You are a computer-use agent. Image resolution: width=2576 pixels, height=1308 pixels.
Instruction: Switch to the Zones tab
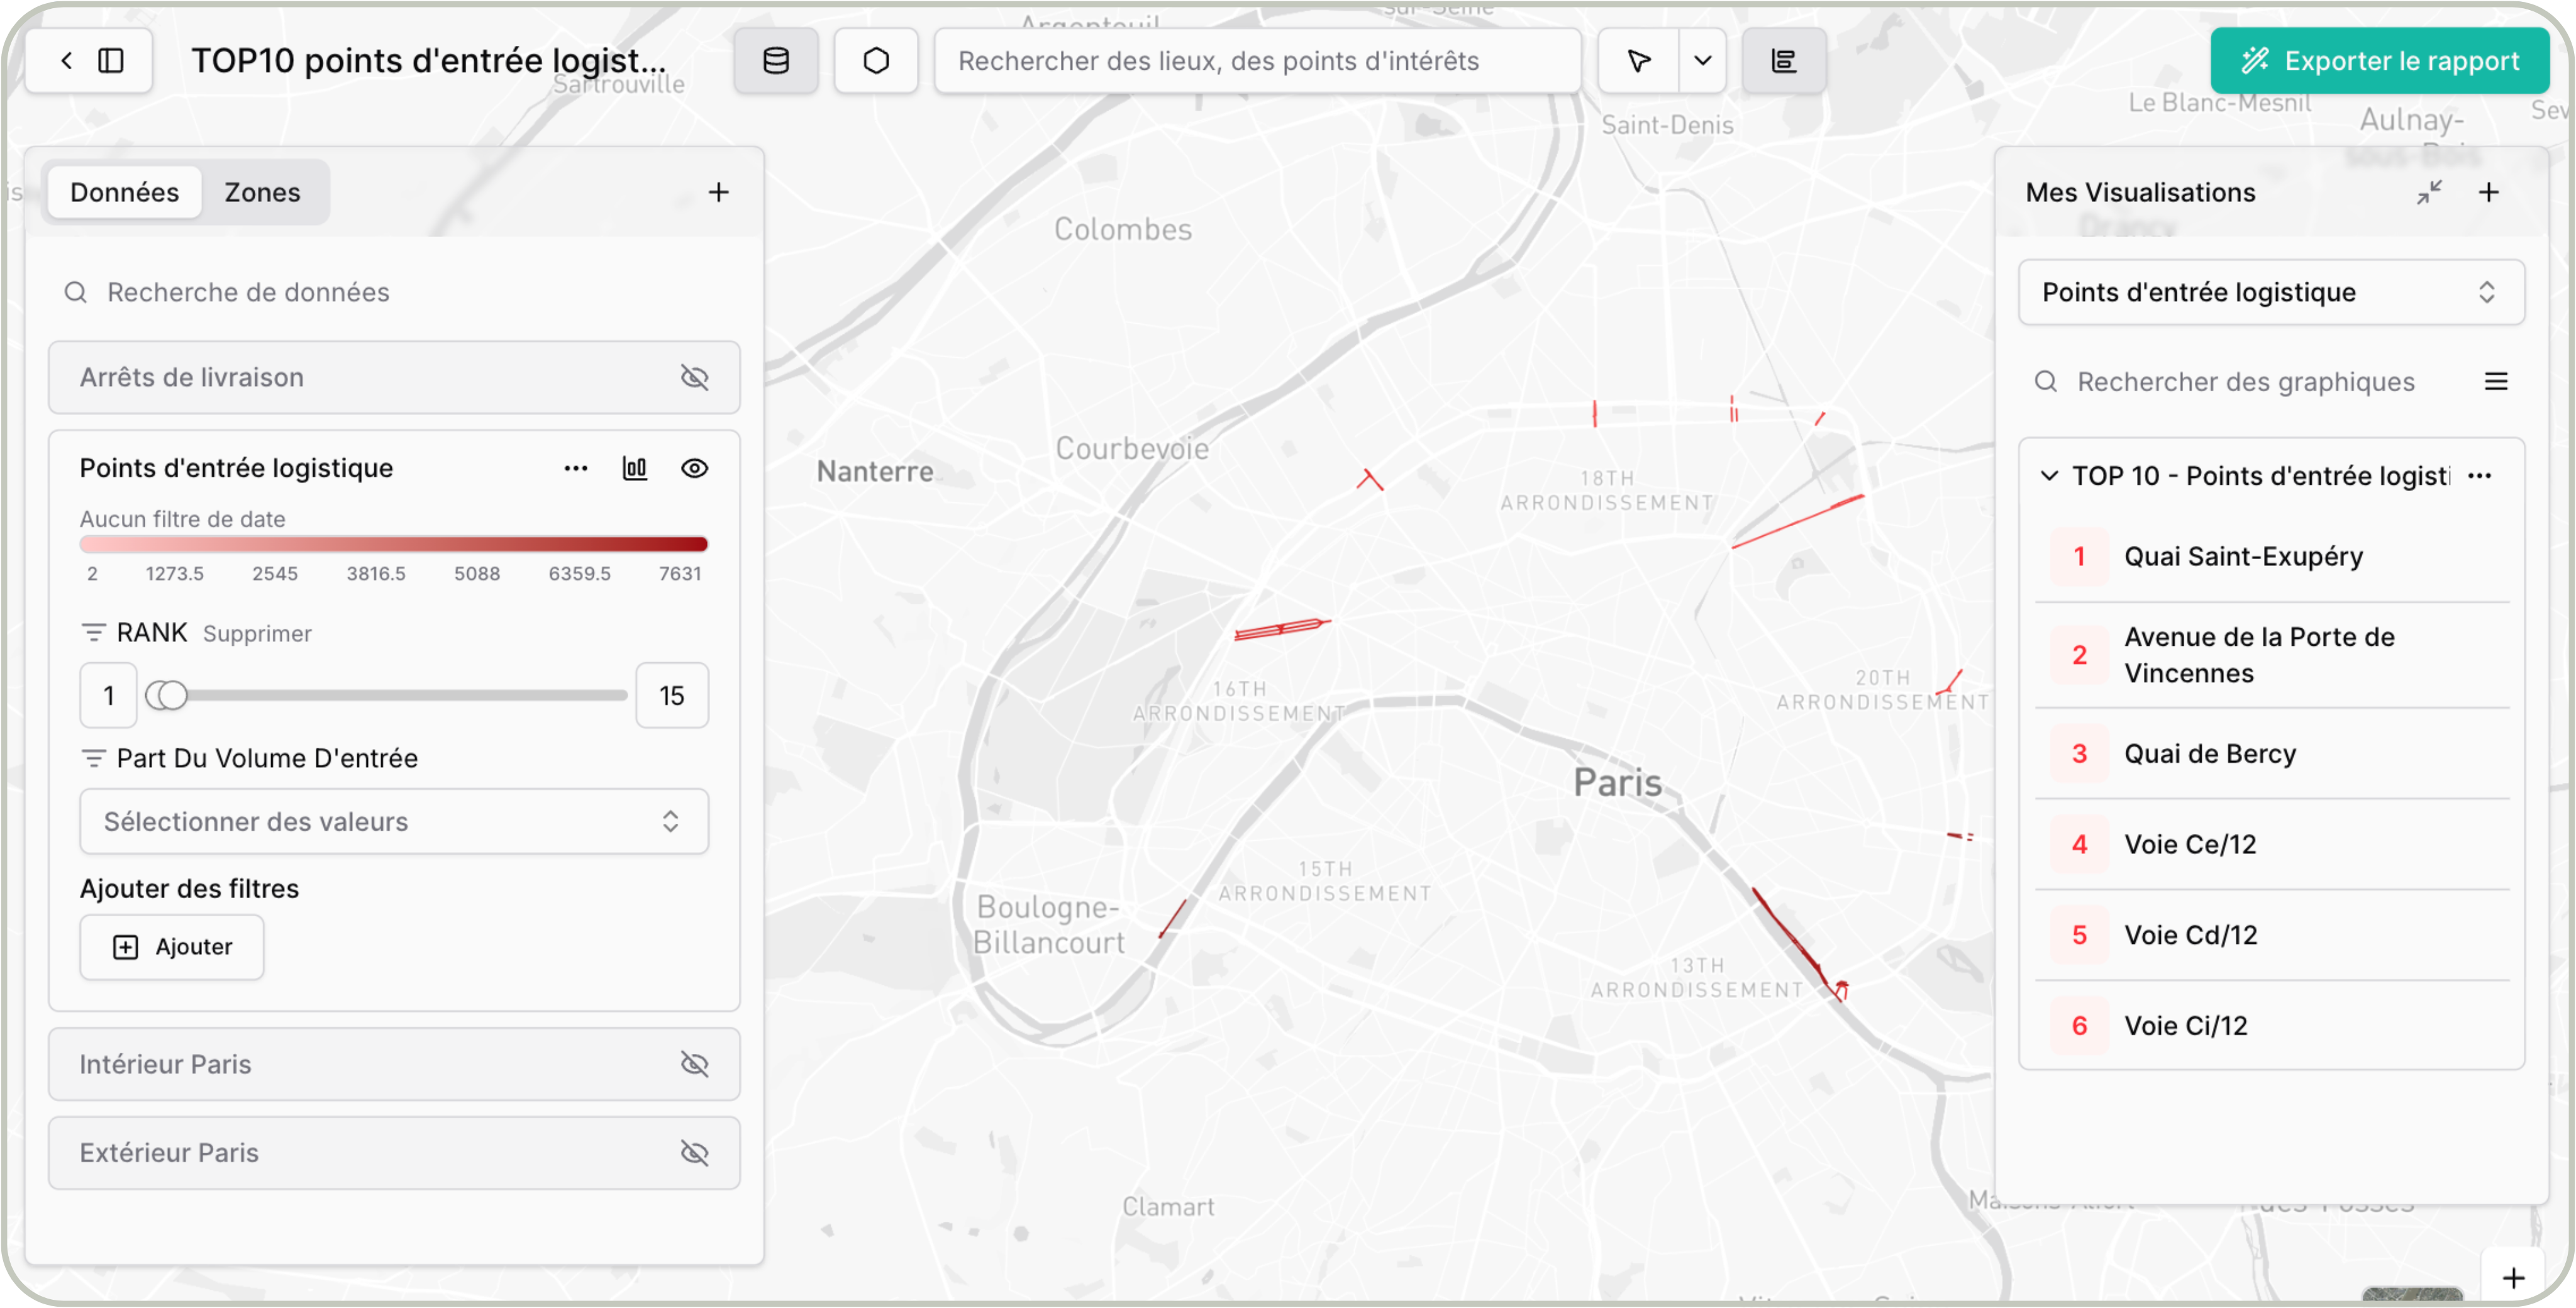(x=262, y=192)
